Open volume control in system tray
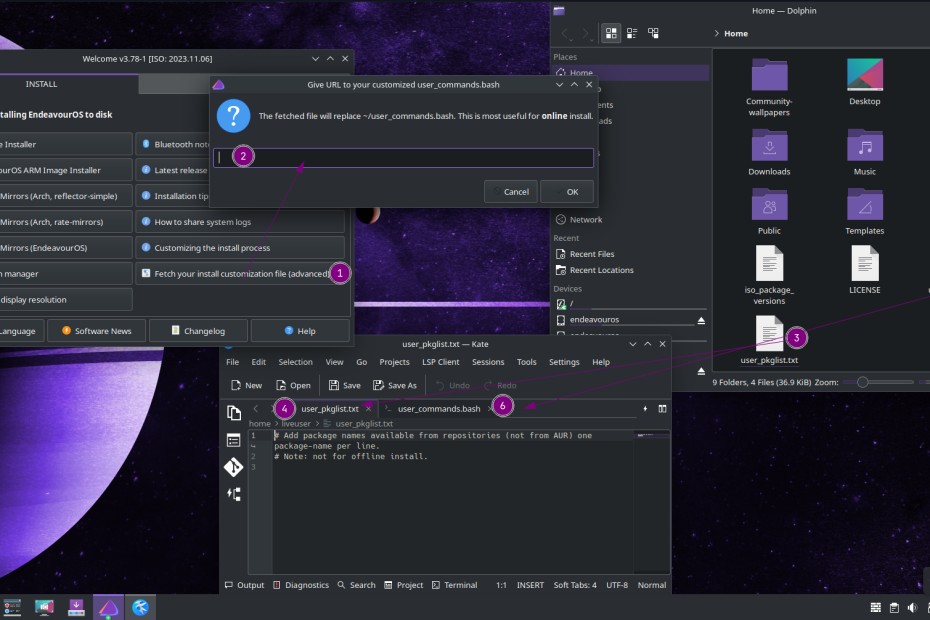Image resolution: width=930 pixels, height=620 pixels. click(912, 607)
